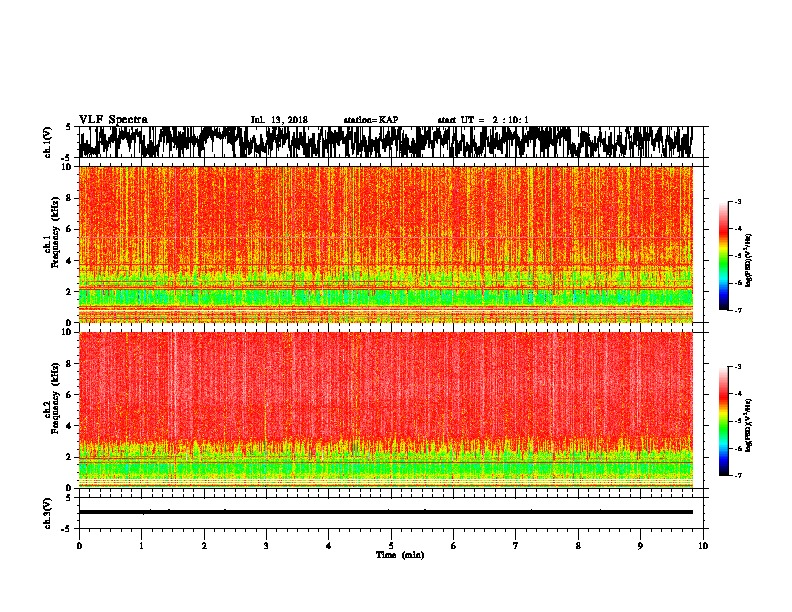Click the ch.2 spectrogram panel

386,410
